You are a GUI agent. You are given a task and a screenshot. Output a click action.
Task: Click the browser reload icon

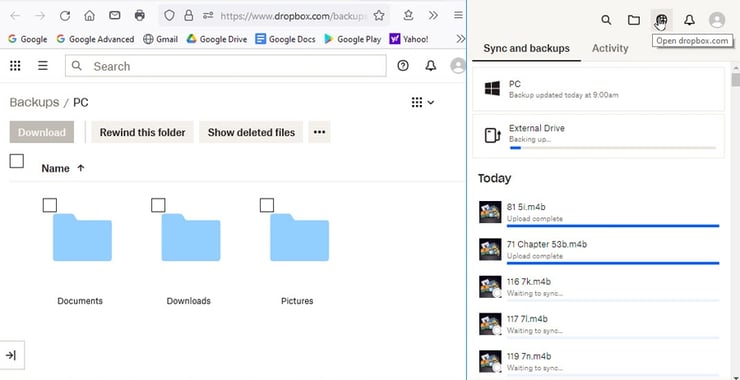point(65,16)
